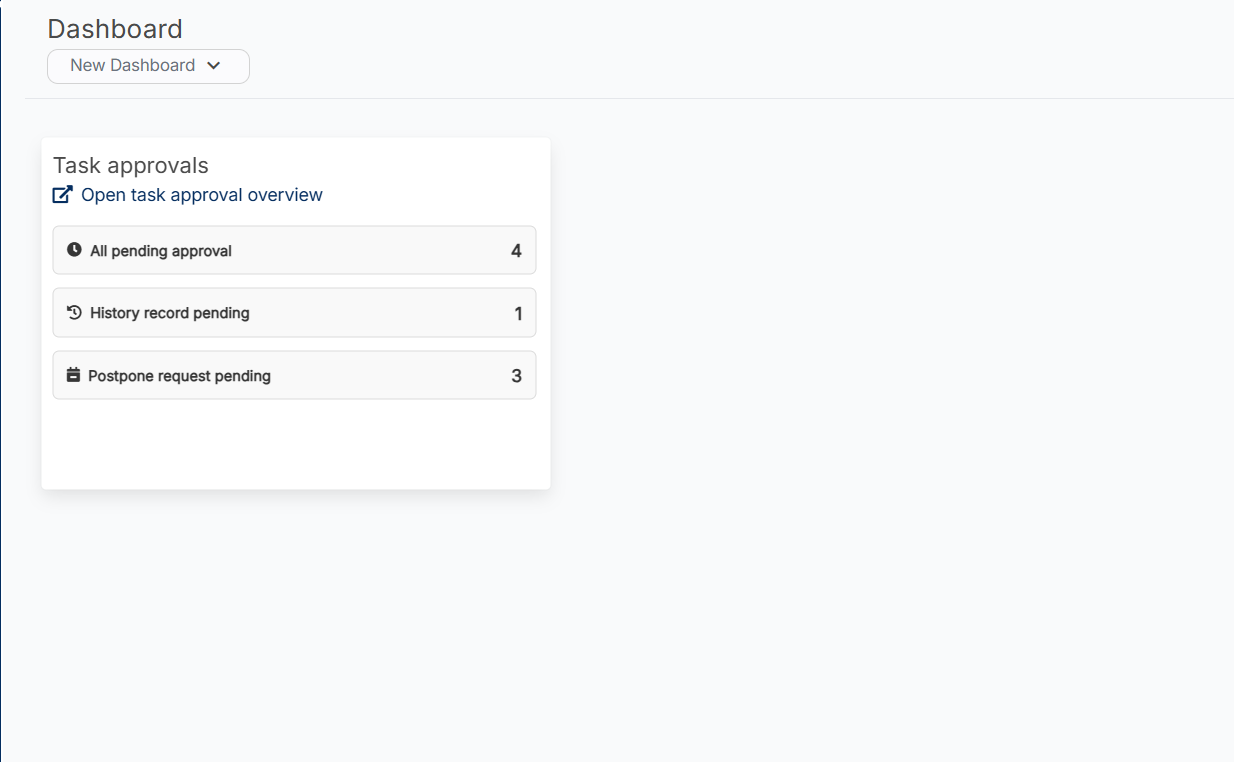Click the external-link icon beside task approval overview

tap(62, 195)
